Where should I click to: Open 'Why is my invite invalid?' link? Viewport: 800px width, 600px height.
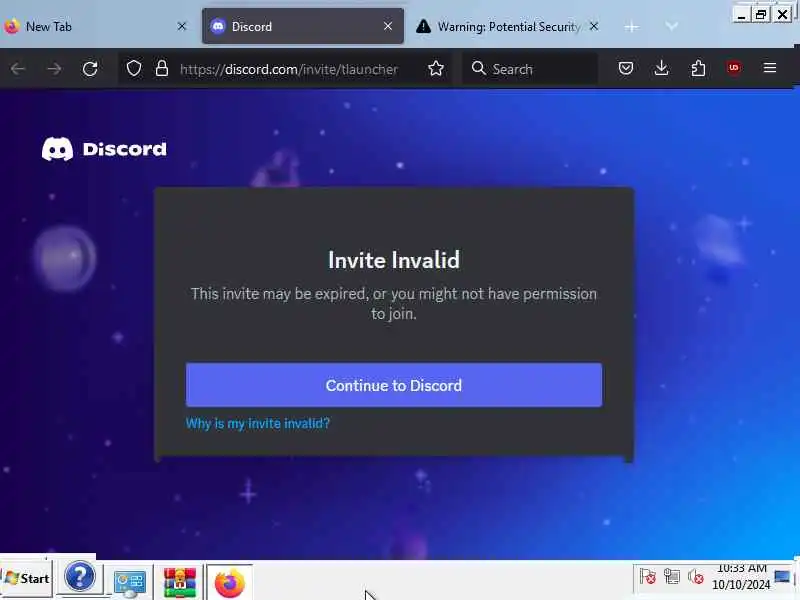tap(258, 423)
